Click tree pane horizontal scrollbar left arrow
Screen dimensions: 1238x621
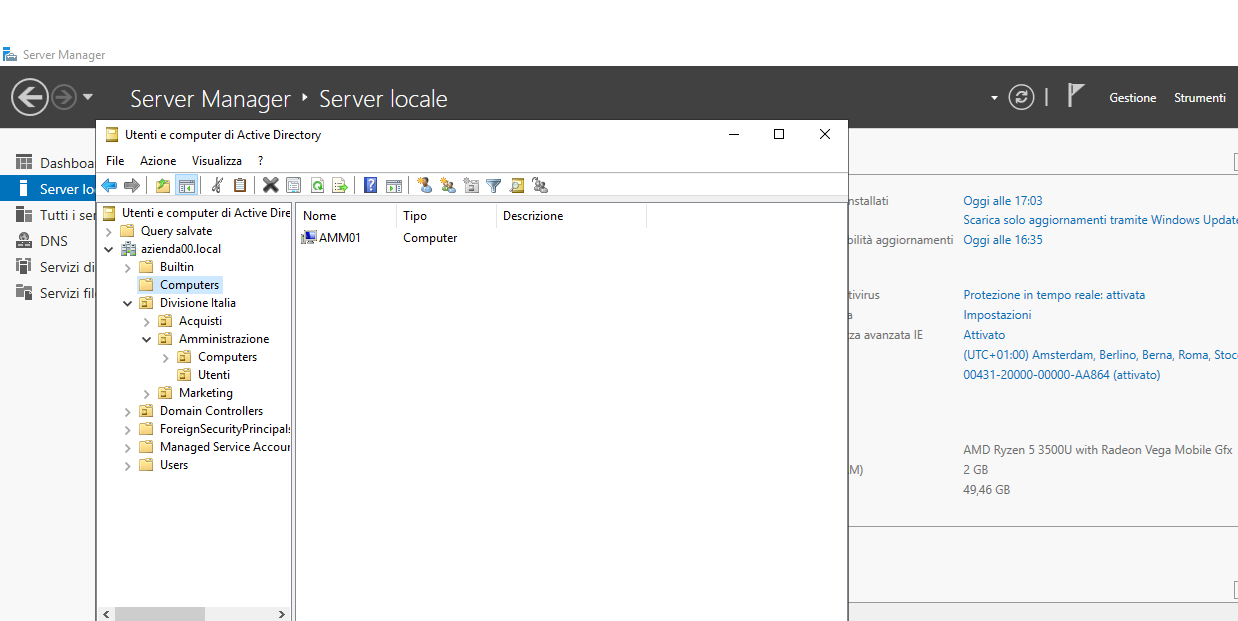[x=107, y=614]
